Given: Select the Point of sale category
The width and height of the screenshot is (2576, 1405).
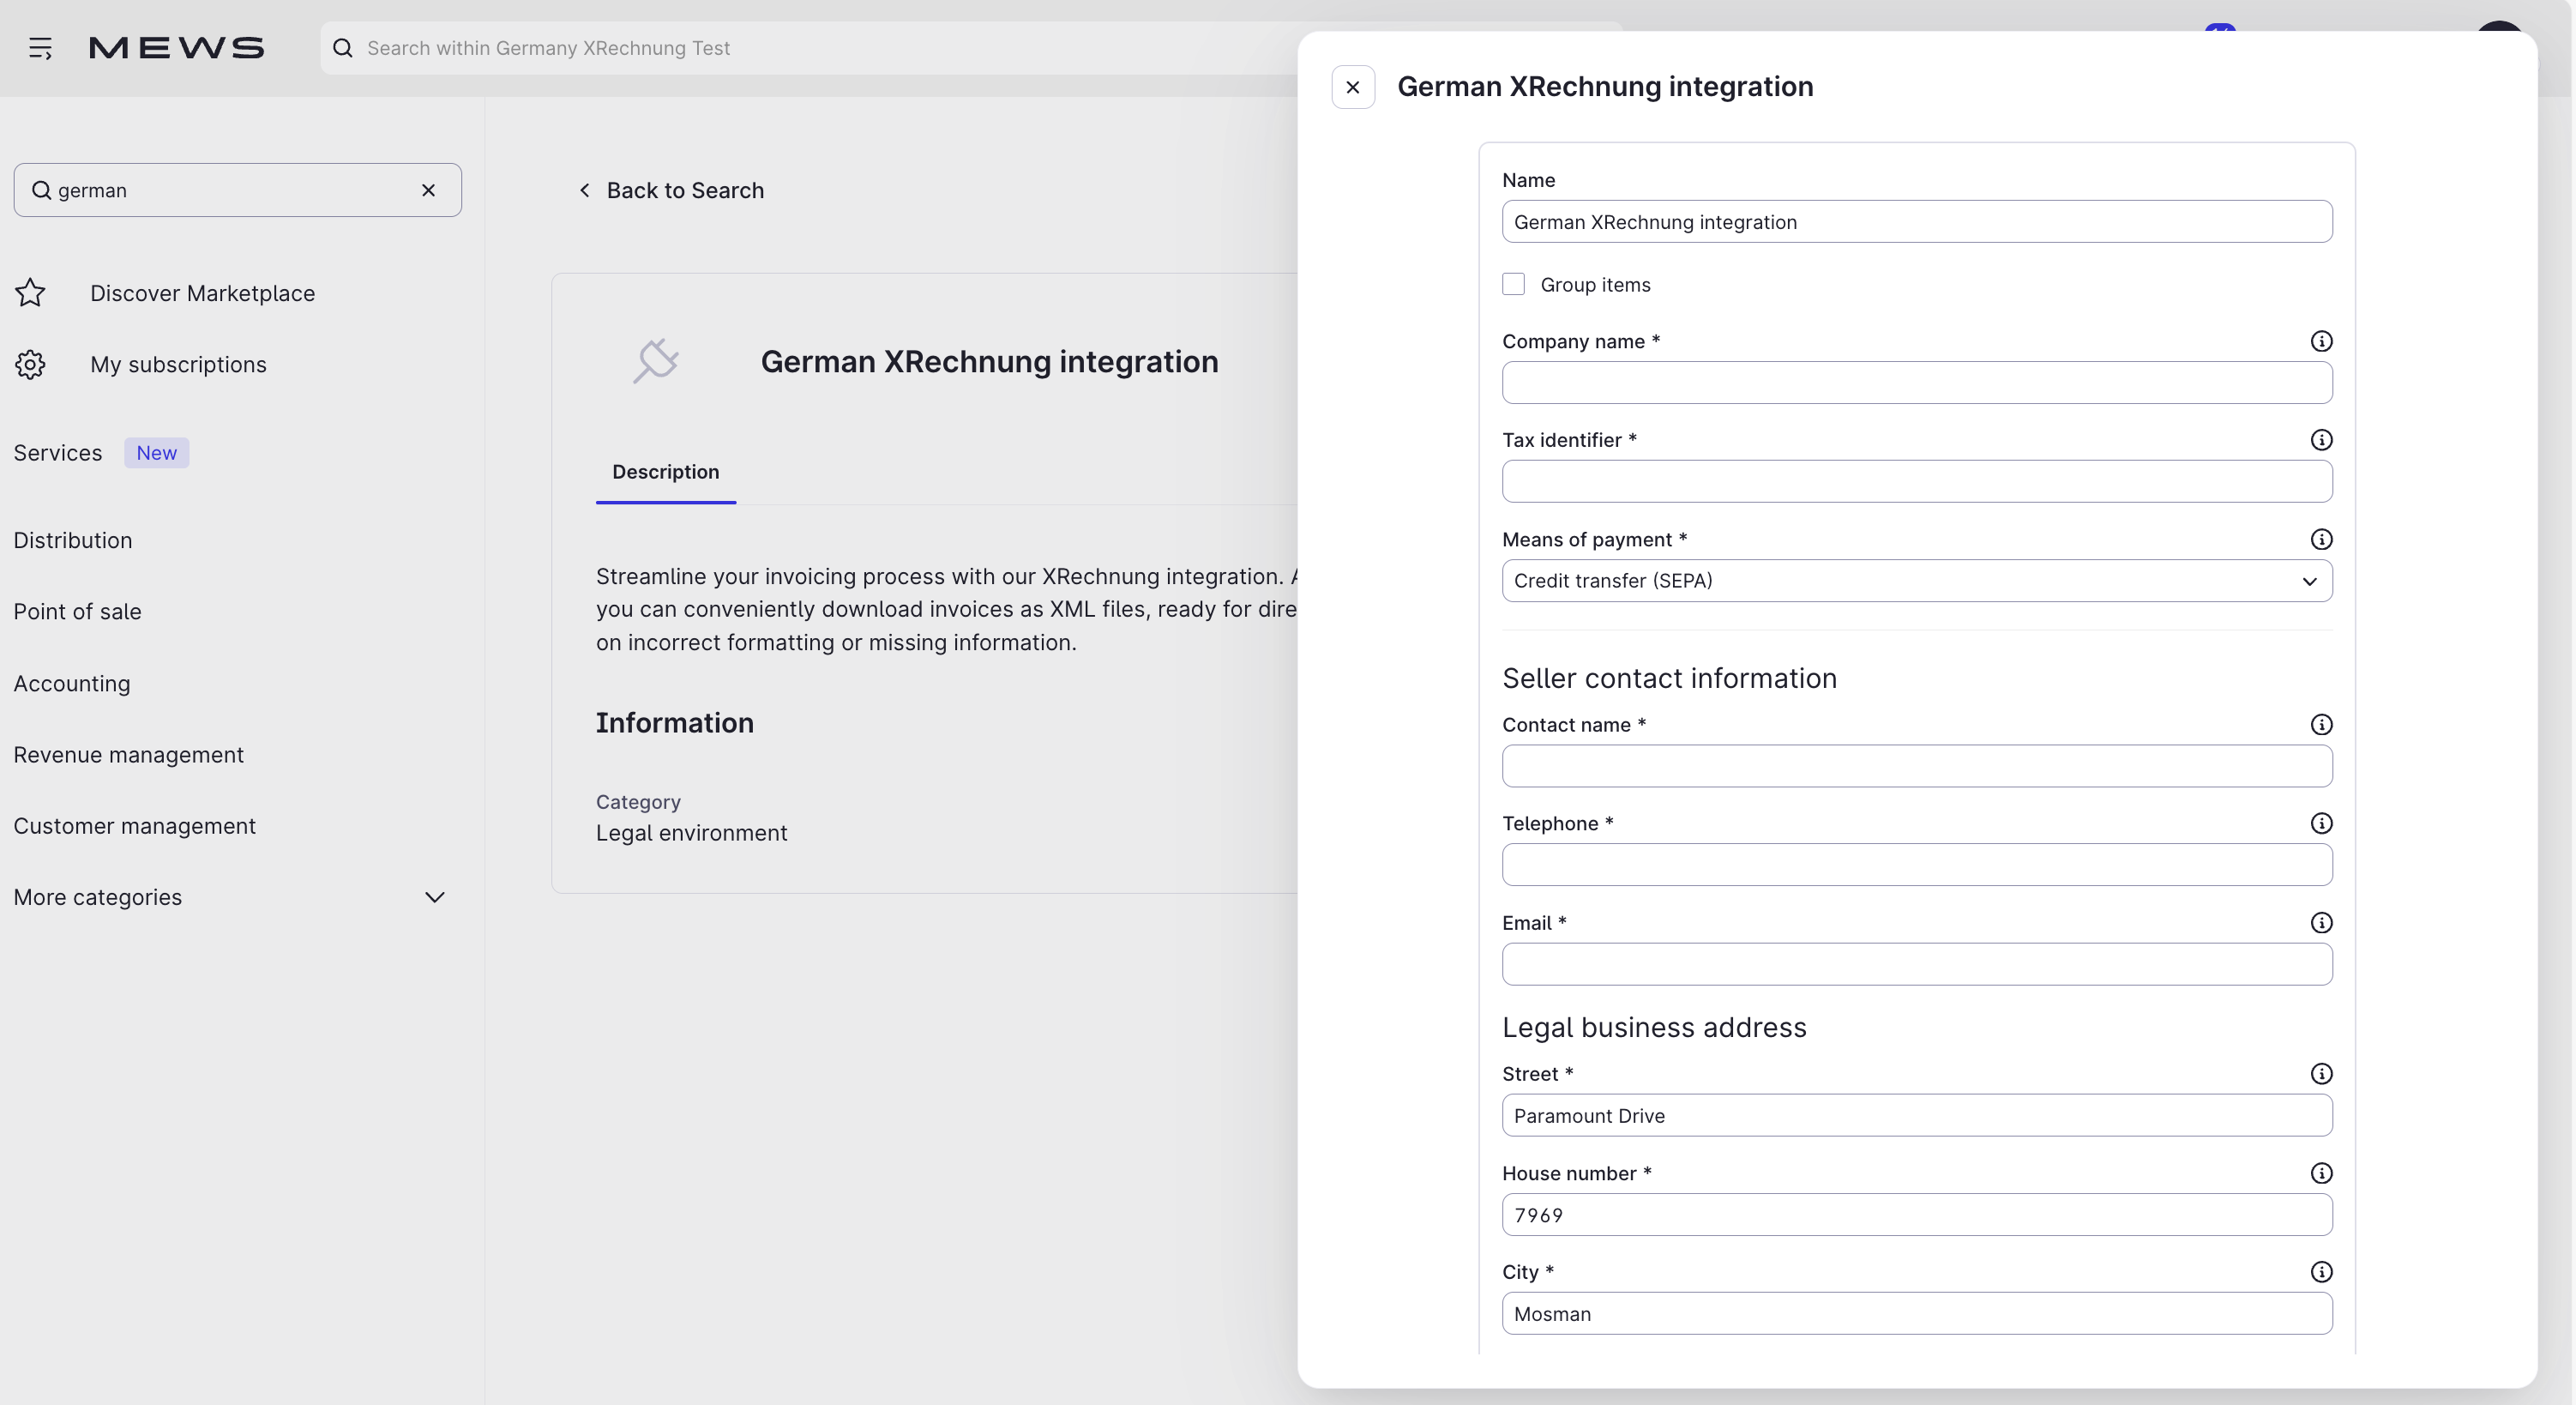Looking at the screenshot, I should (x=78, y=612).
